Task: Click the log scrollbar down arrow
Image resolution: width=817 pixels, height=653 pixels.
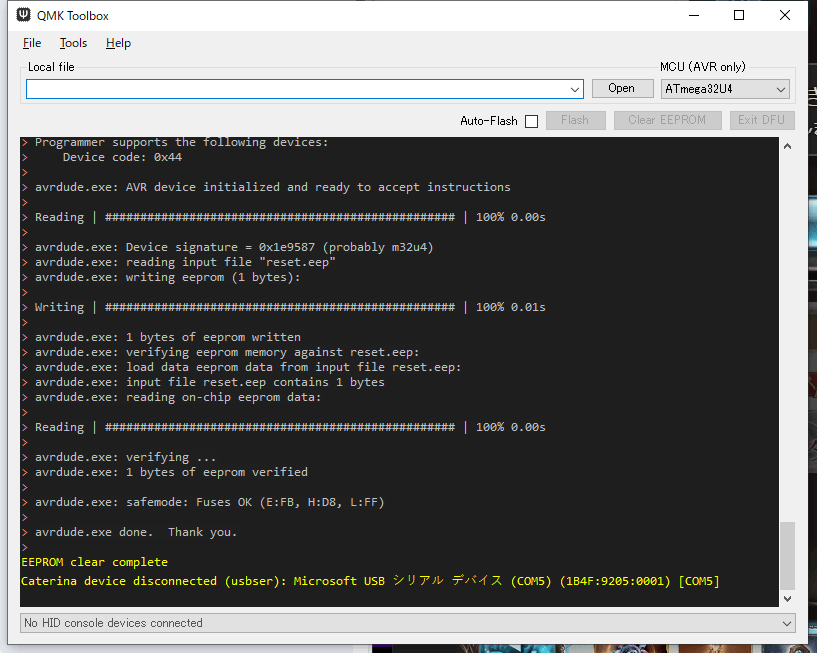Action: (787, 599)
